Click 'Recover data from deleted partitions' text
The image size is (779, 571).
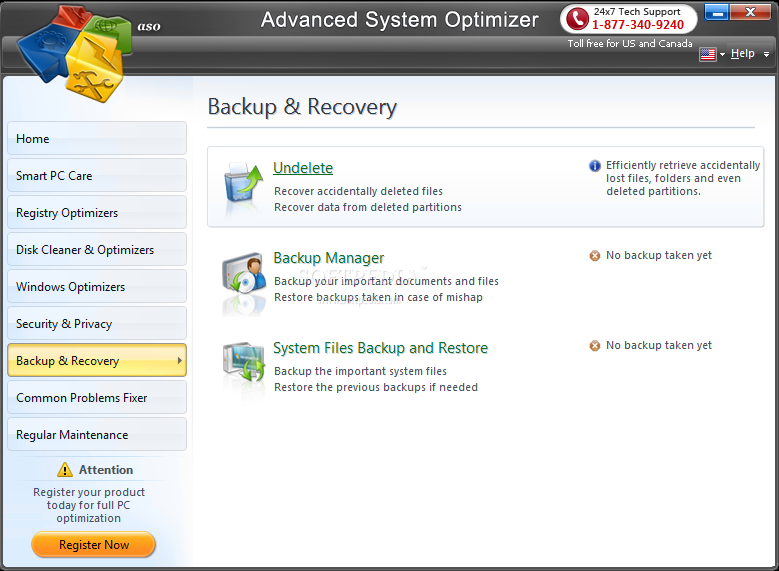tap(368, 207)
